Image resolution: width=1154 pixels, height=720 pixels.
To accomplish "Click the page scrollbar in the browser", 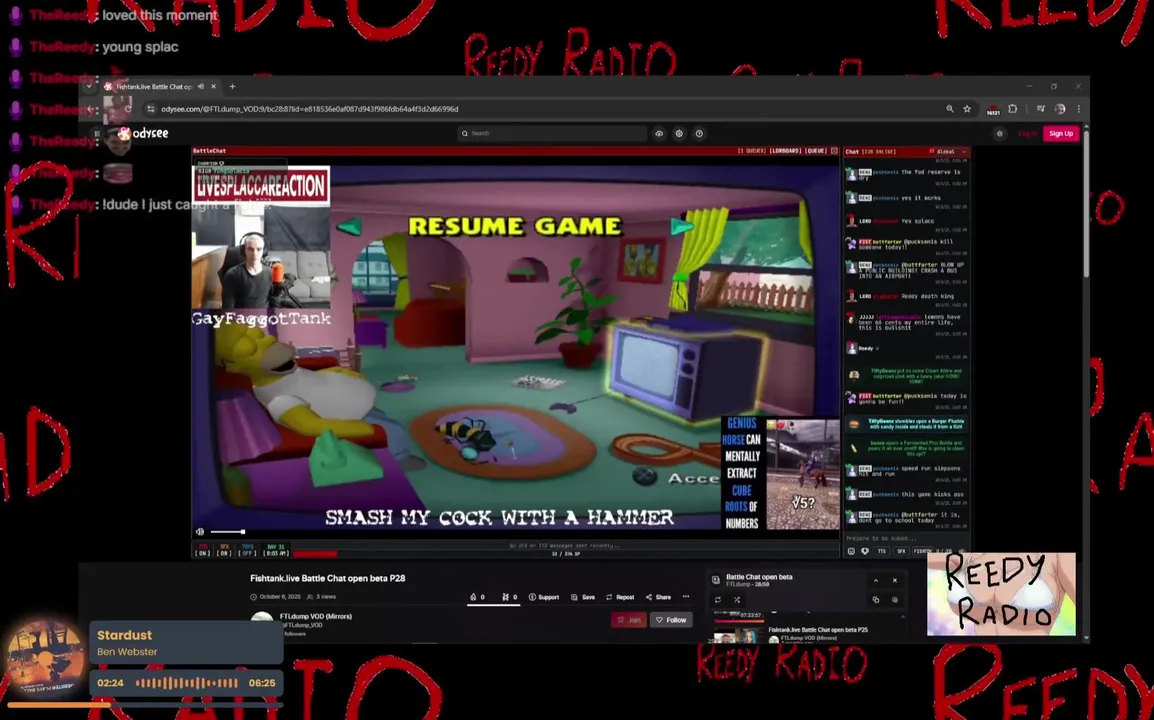I will [1086, 202].
